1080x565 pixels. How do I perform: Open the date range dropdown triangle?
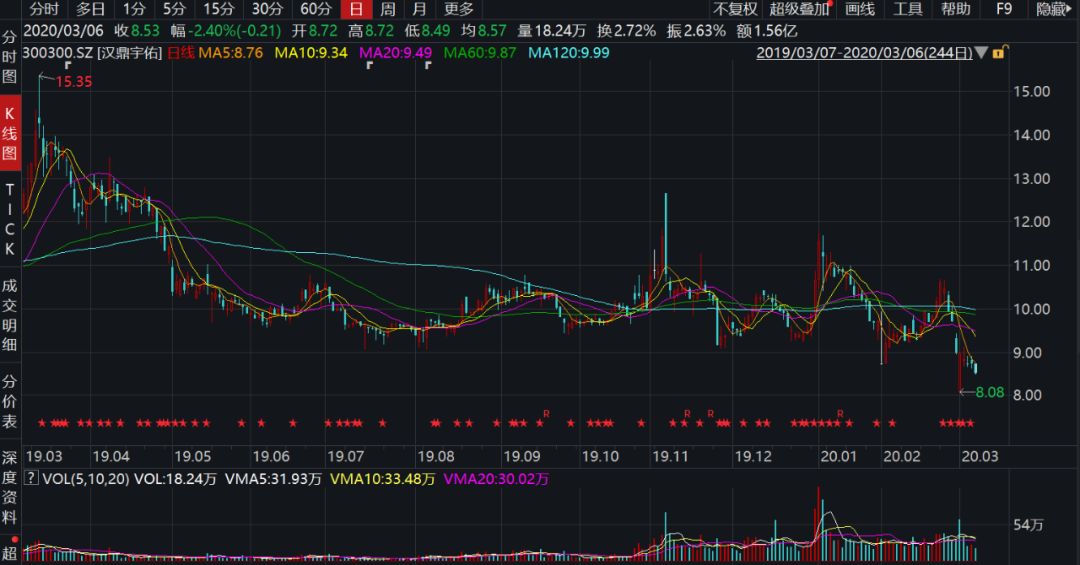[981, 52]
